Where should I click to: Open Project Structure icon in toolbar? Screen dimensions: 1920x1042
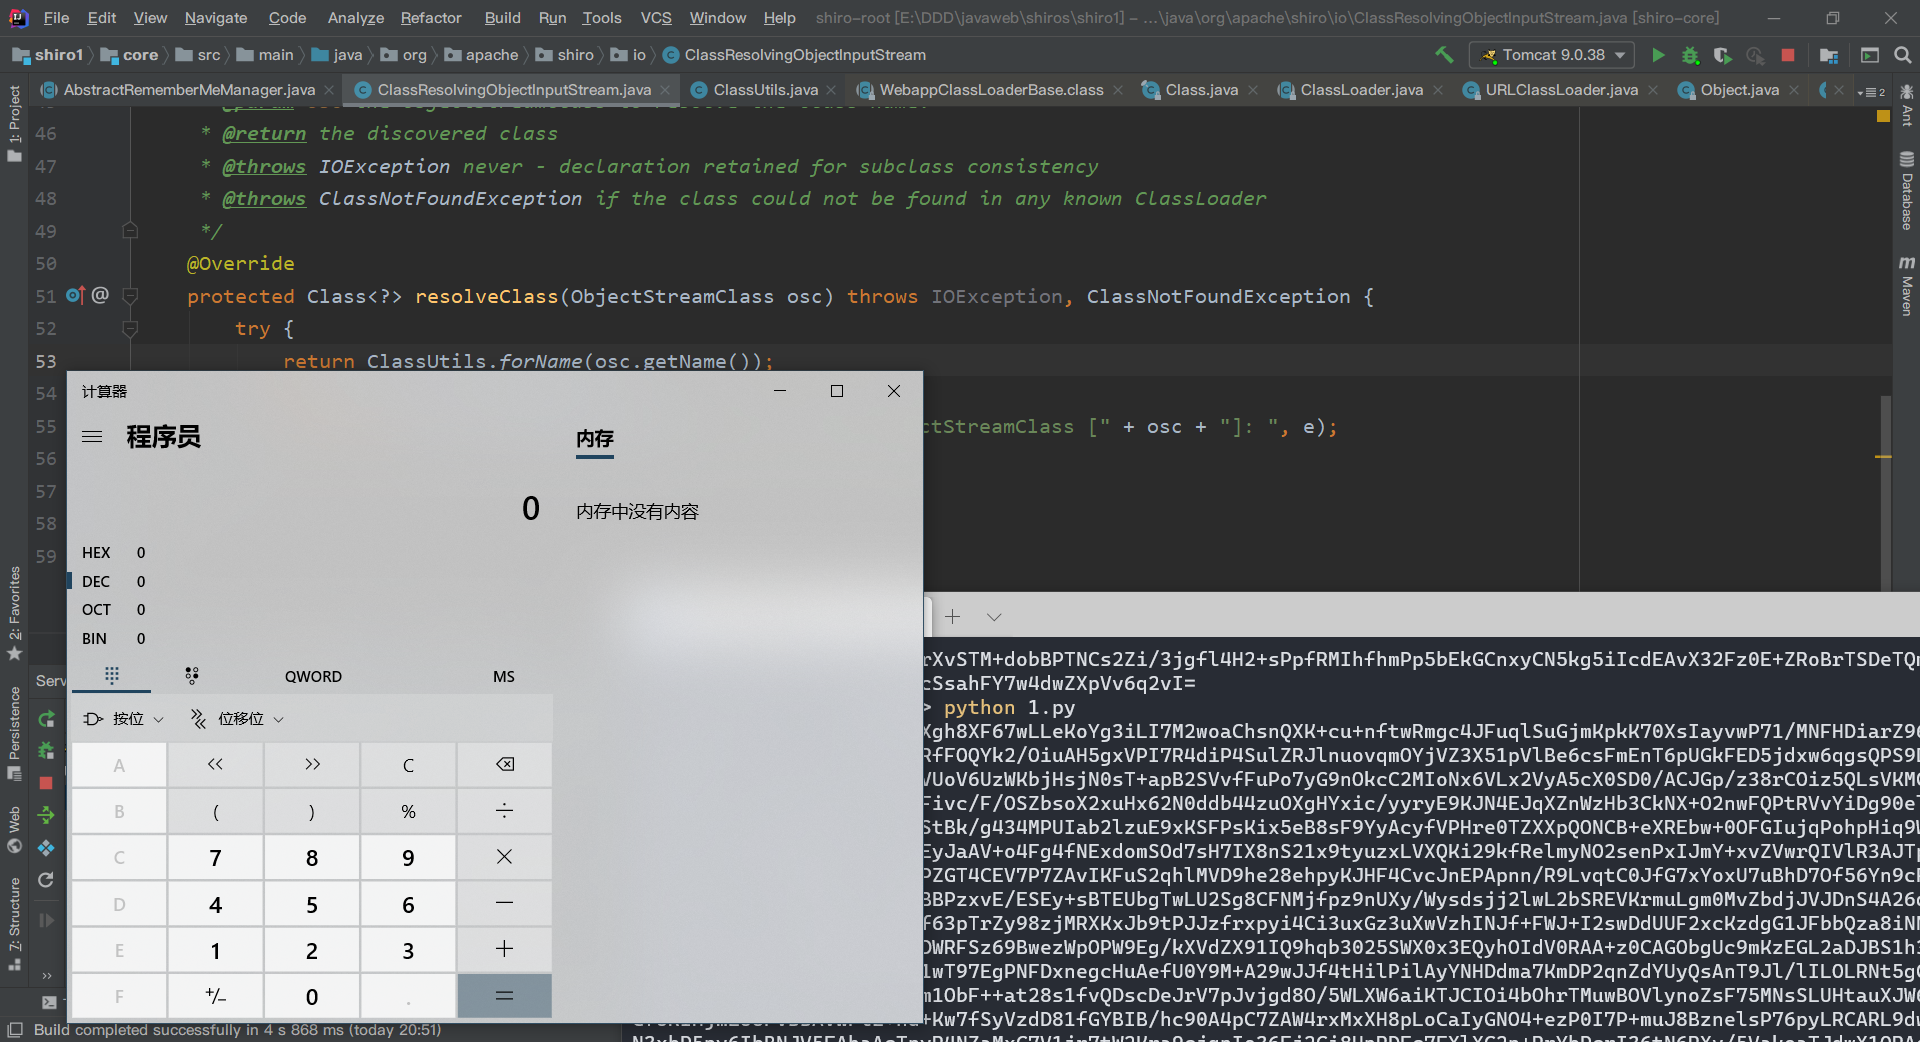(x=1829, y=55)
